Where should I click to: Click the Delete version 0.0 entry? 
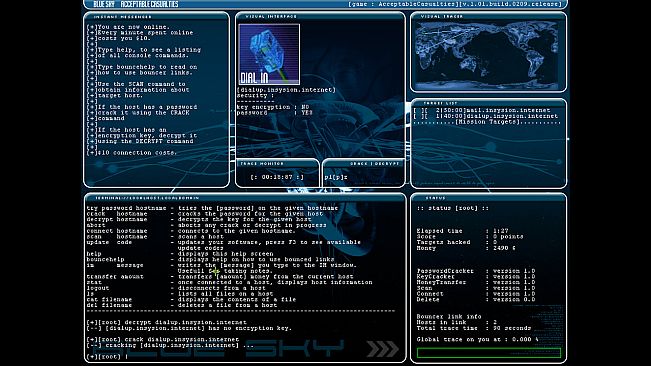click(x=476, y=300)
